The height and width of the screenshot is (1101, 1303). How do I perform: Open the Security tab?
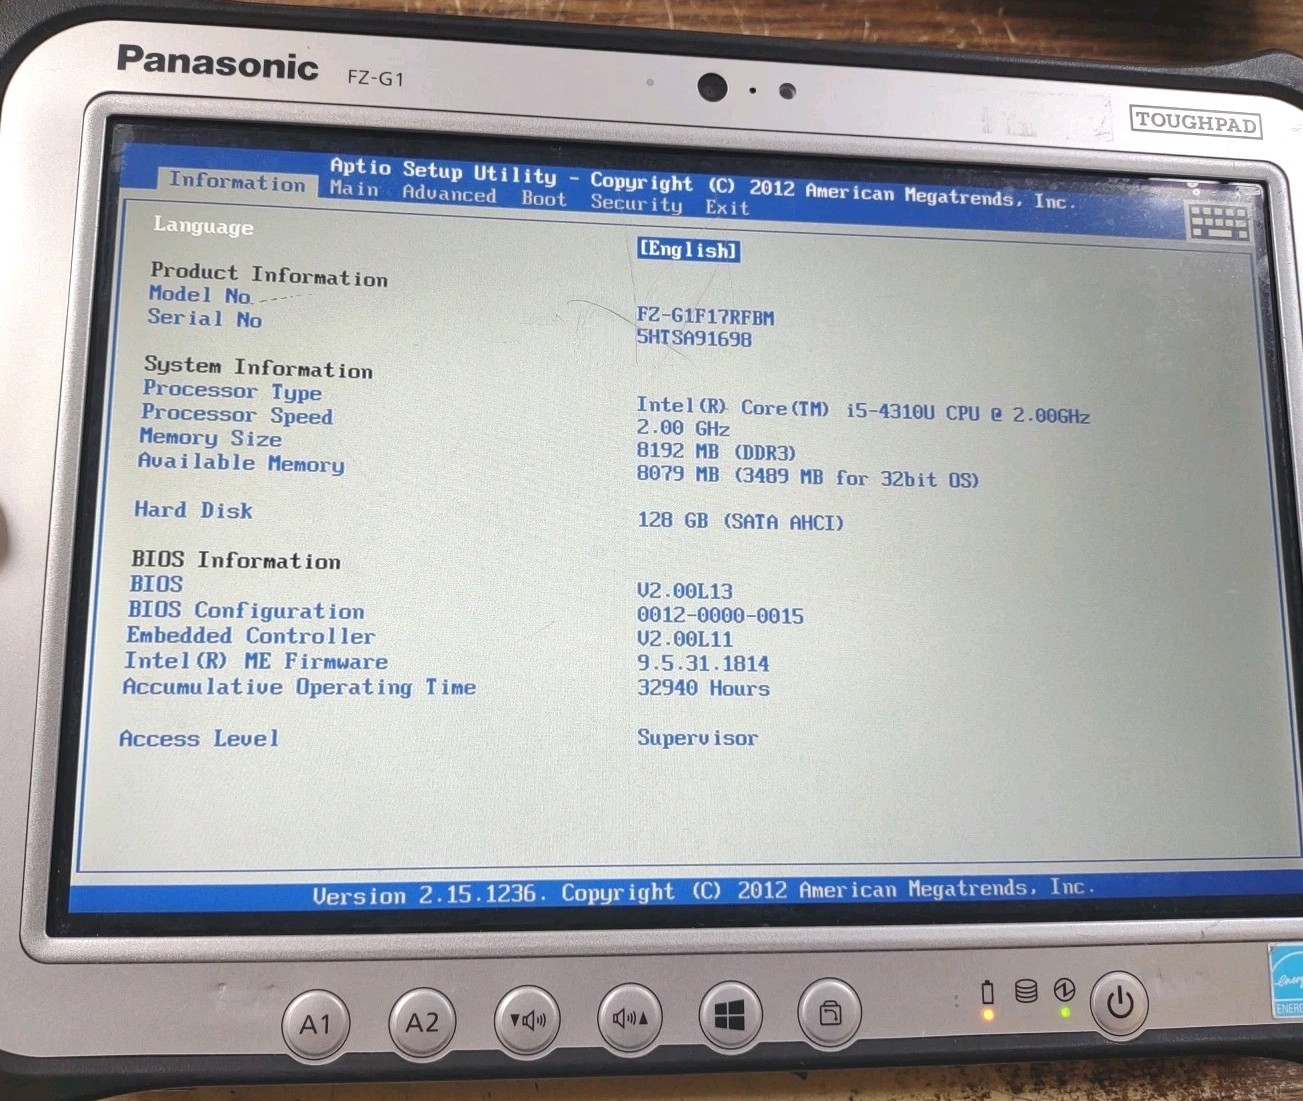click(636, 203)
